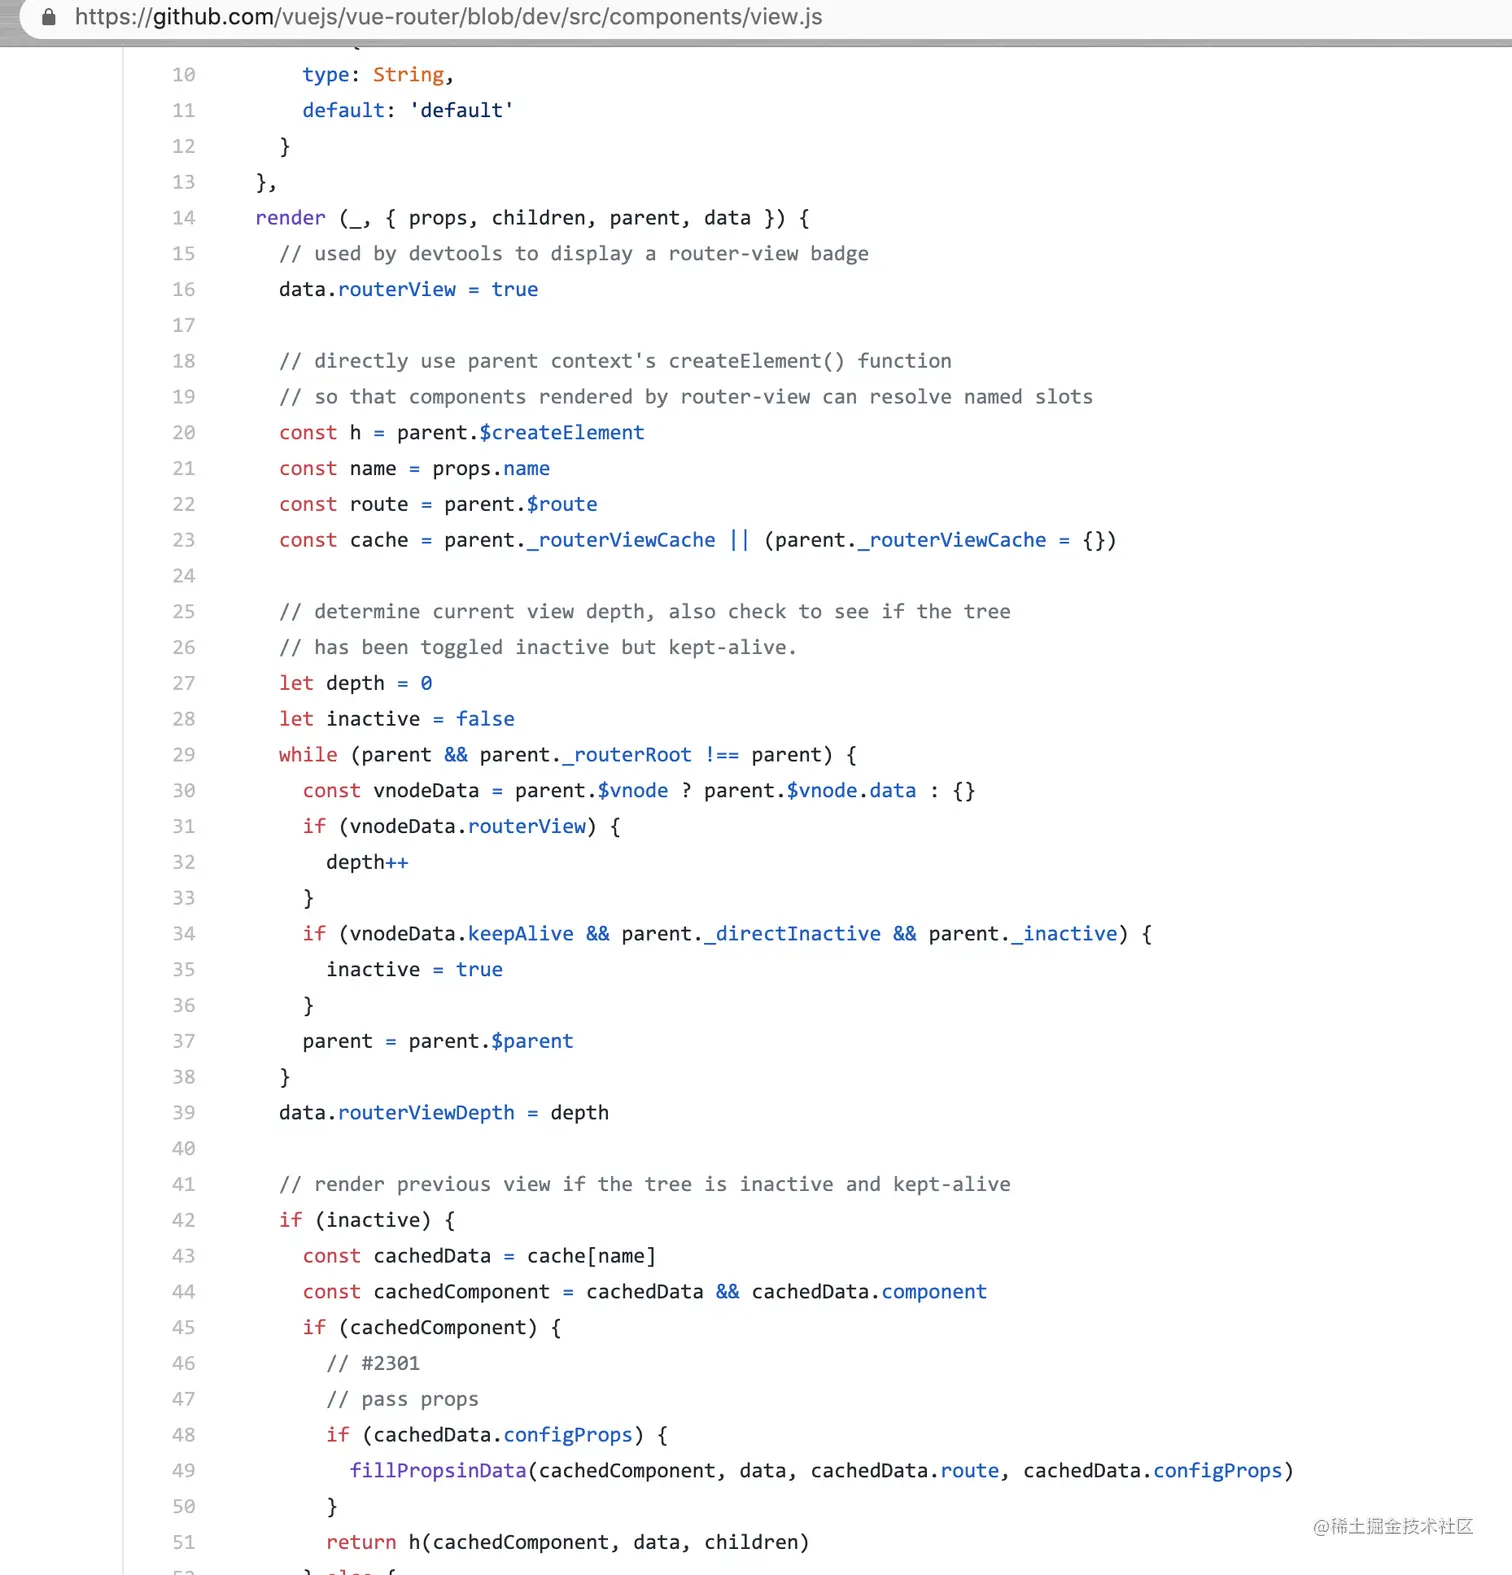Click the GitHub URL in address bar
The image size is (1512, 1575).
448,17
